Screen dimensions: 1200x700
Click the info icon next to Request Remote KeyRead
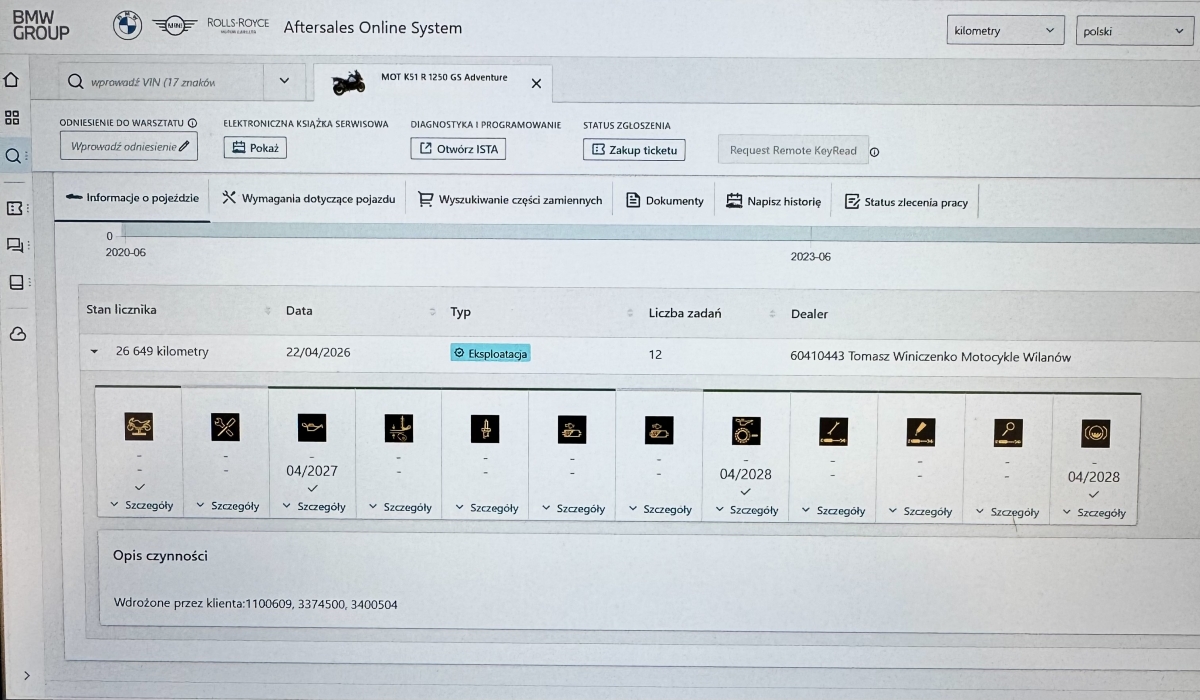[x=874, y=152]
